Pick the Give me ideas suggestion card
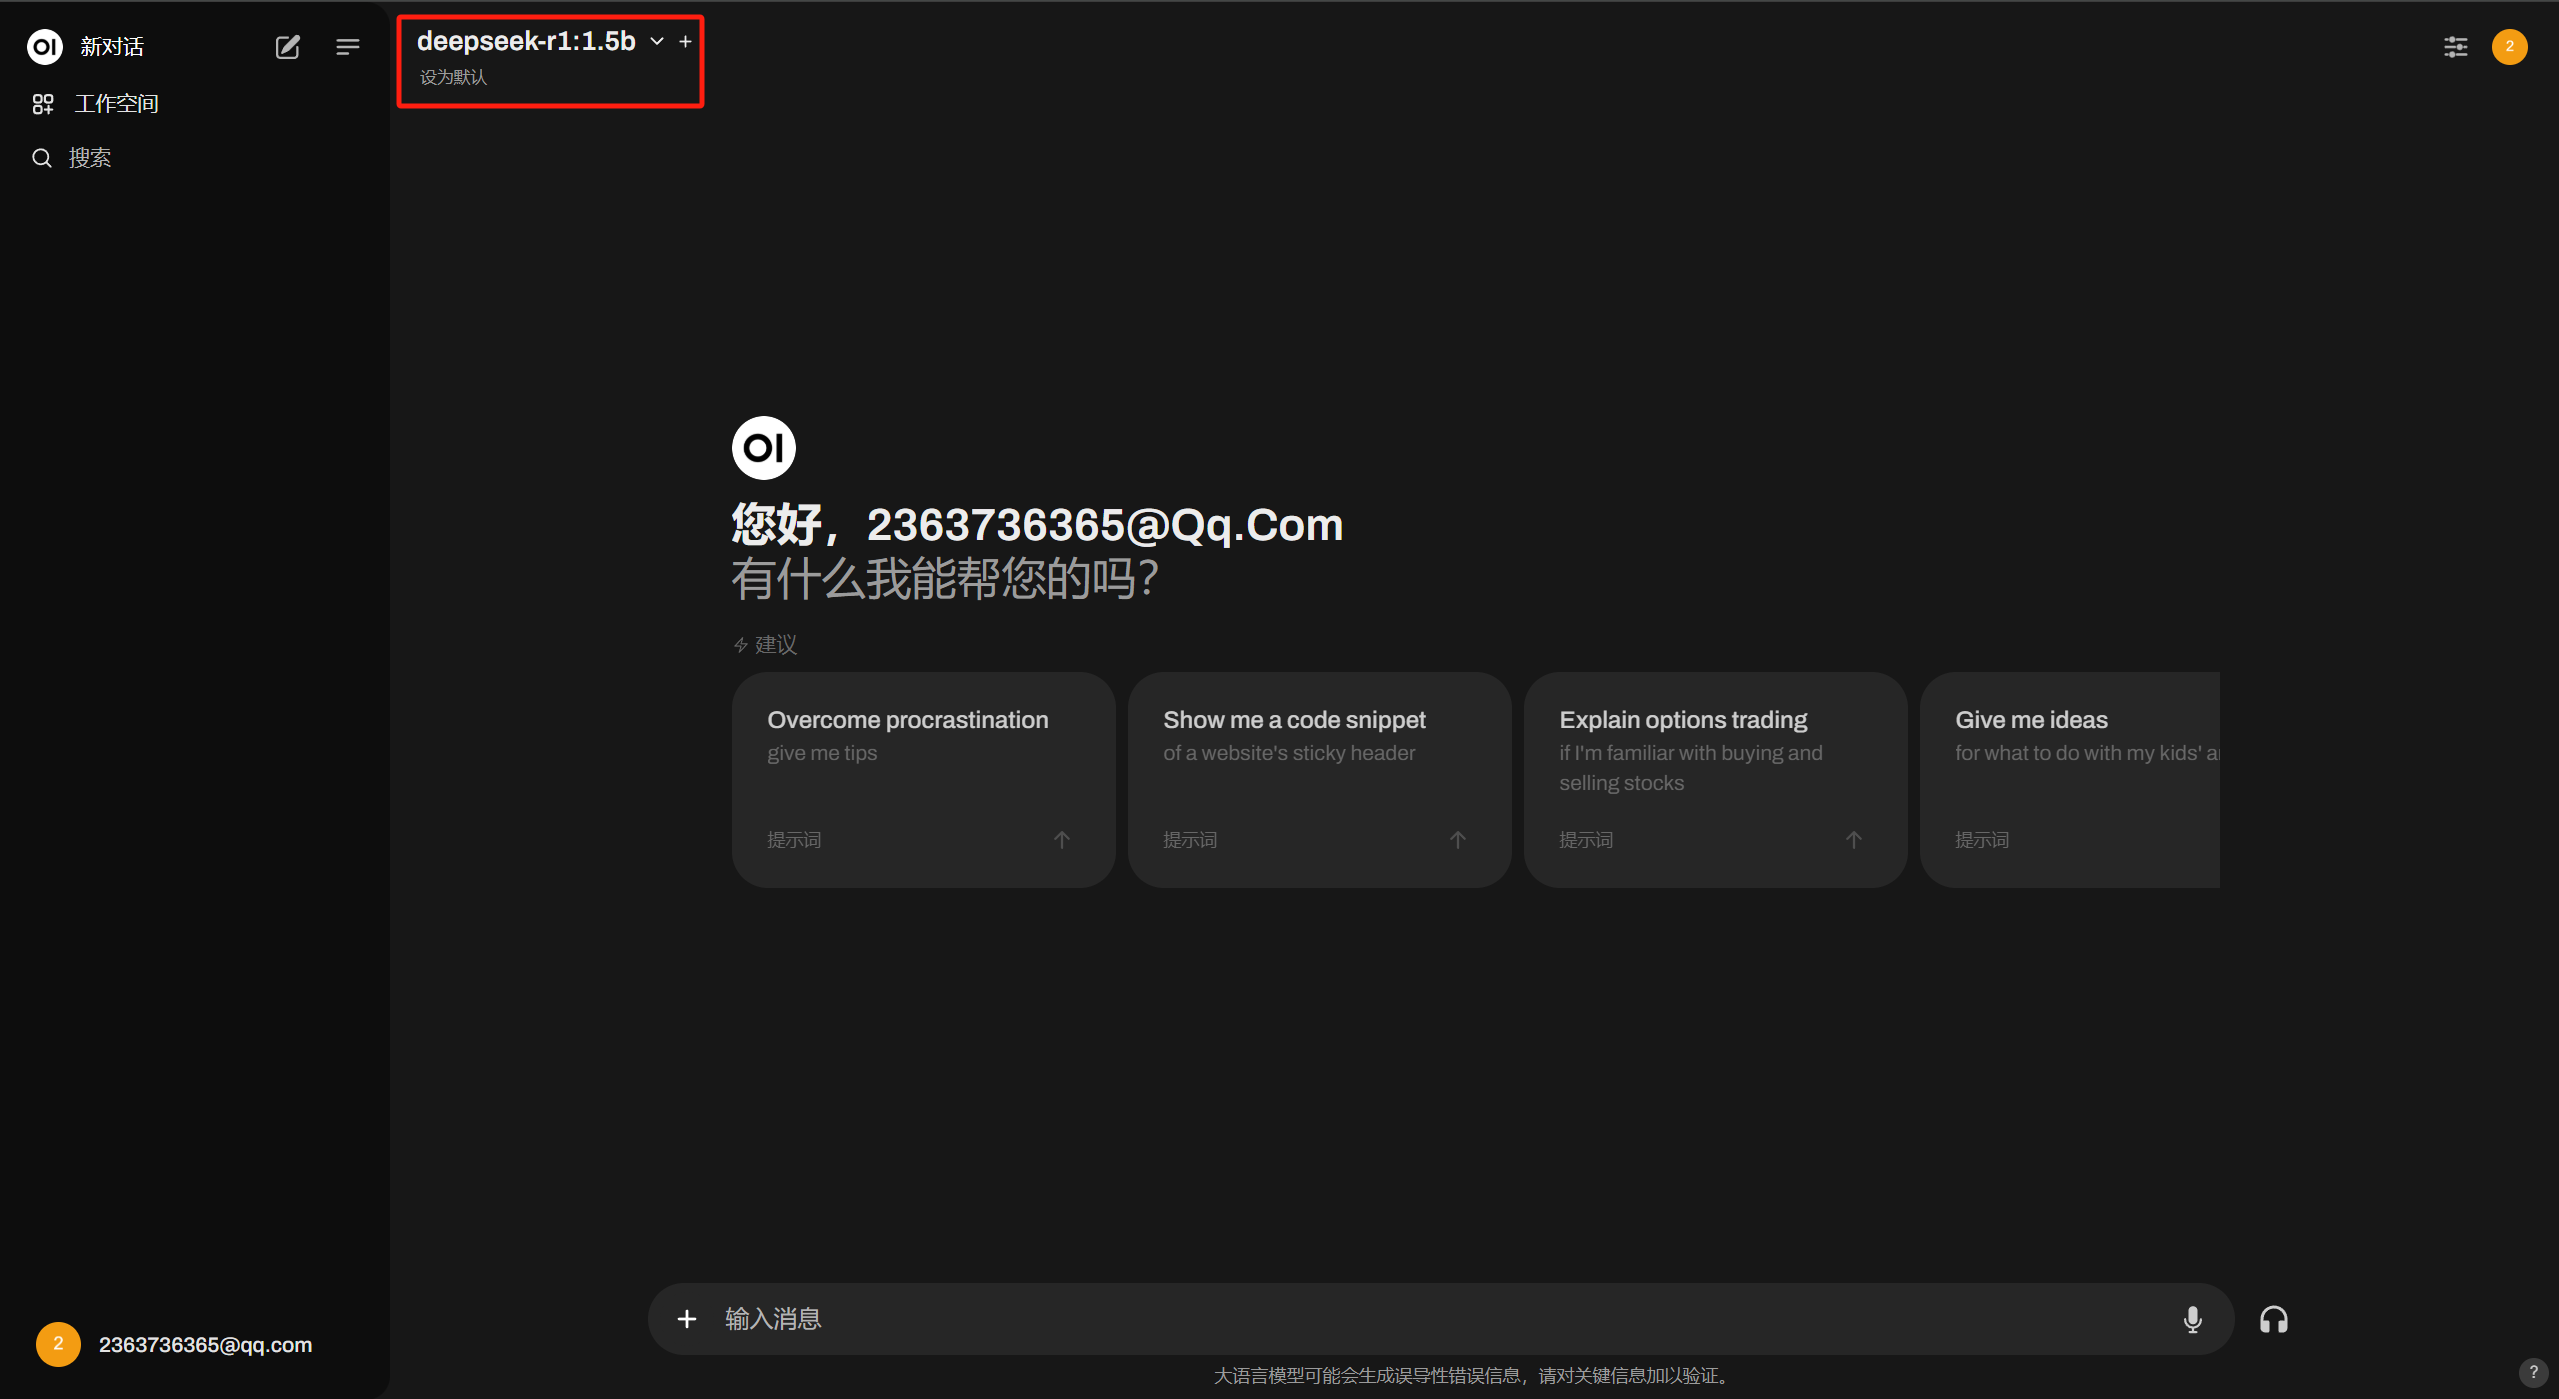Image resolution: width=2559 pixels, height=1399 pixels. (x=2069, y=779)
